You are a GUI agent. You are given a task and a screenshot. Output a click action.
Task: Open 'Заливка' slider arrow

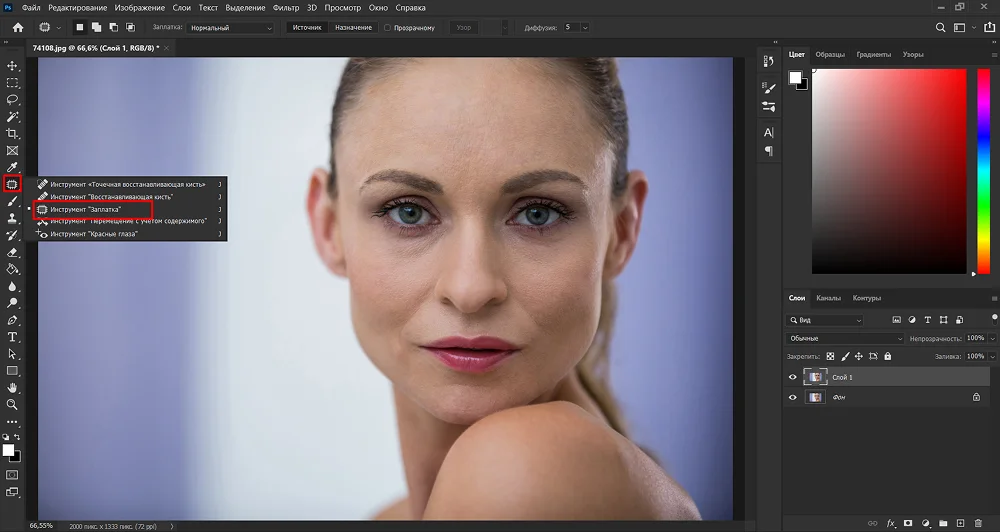coord(992,357)
